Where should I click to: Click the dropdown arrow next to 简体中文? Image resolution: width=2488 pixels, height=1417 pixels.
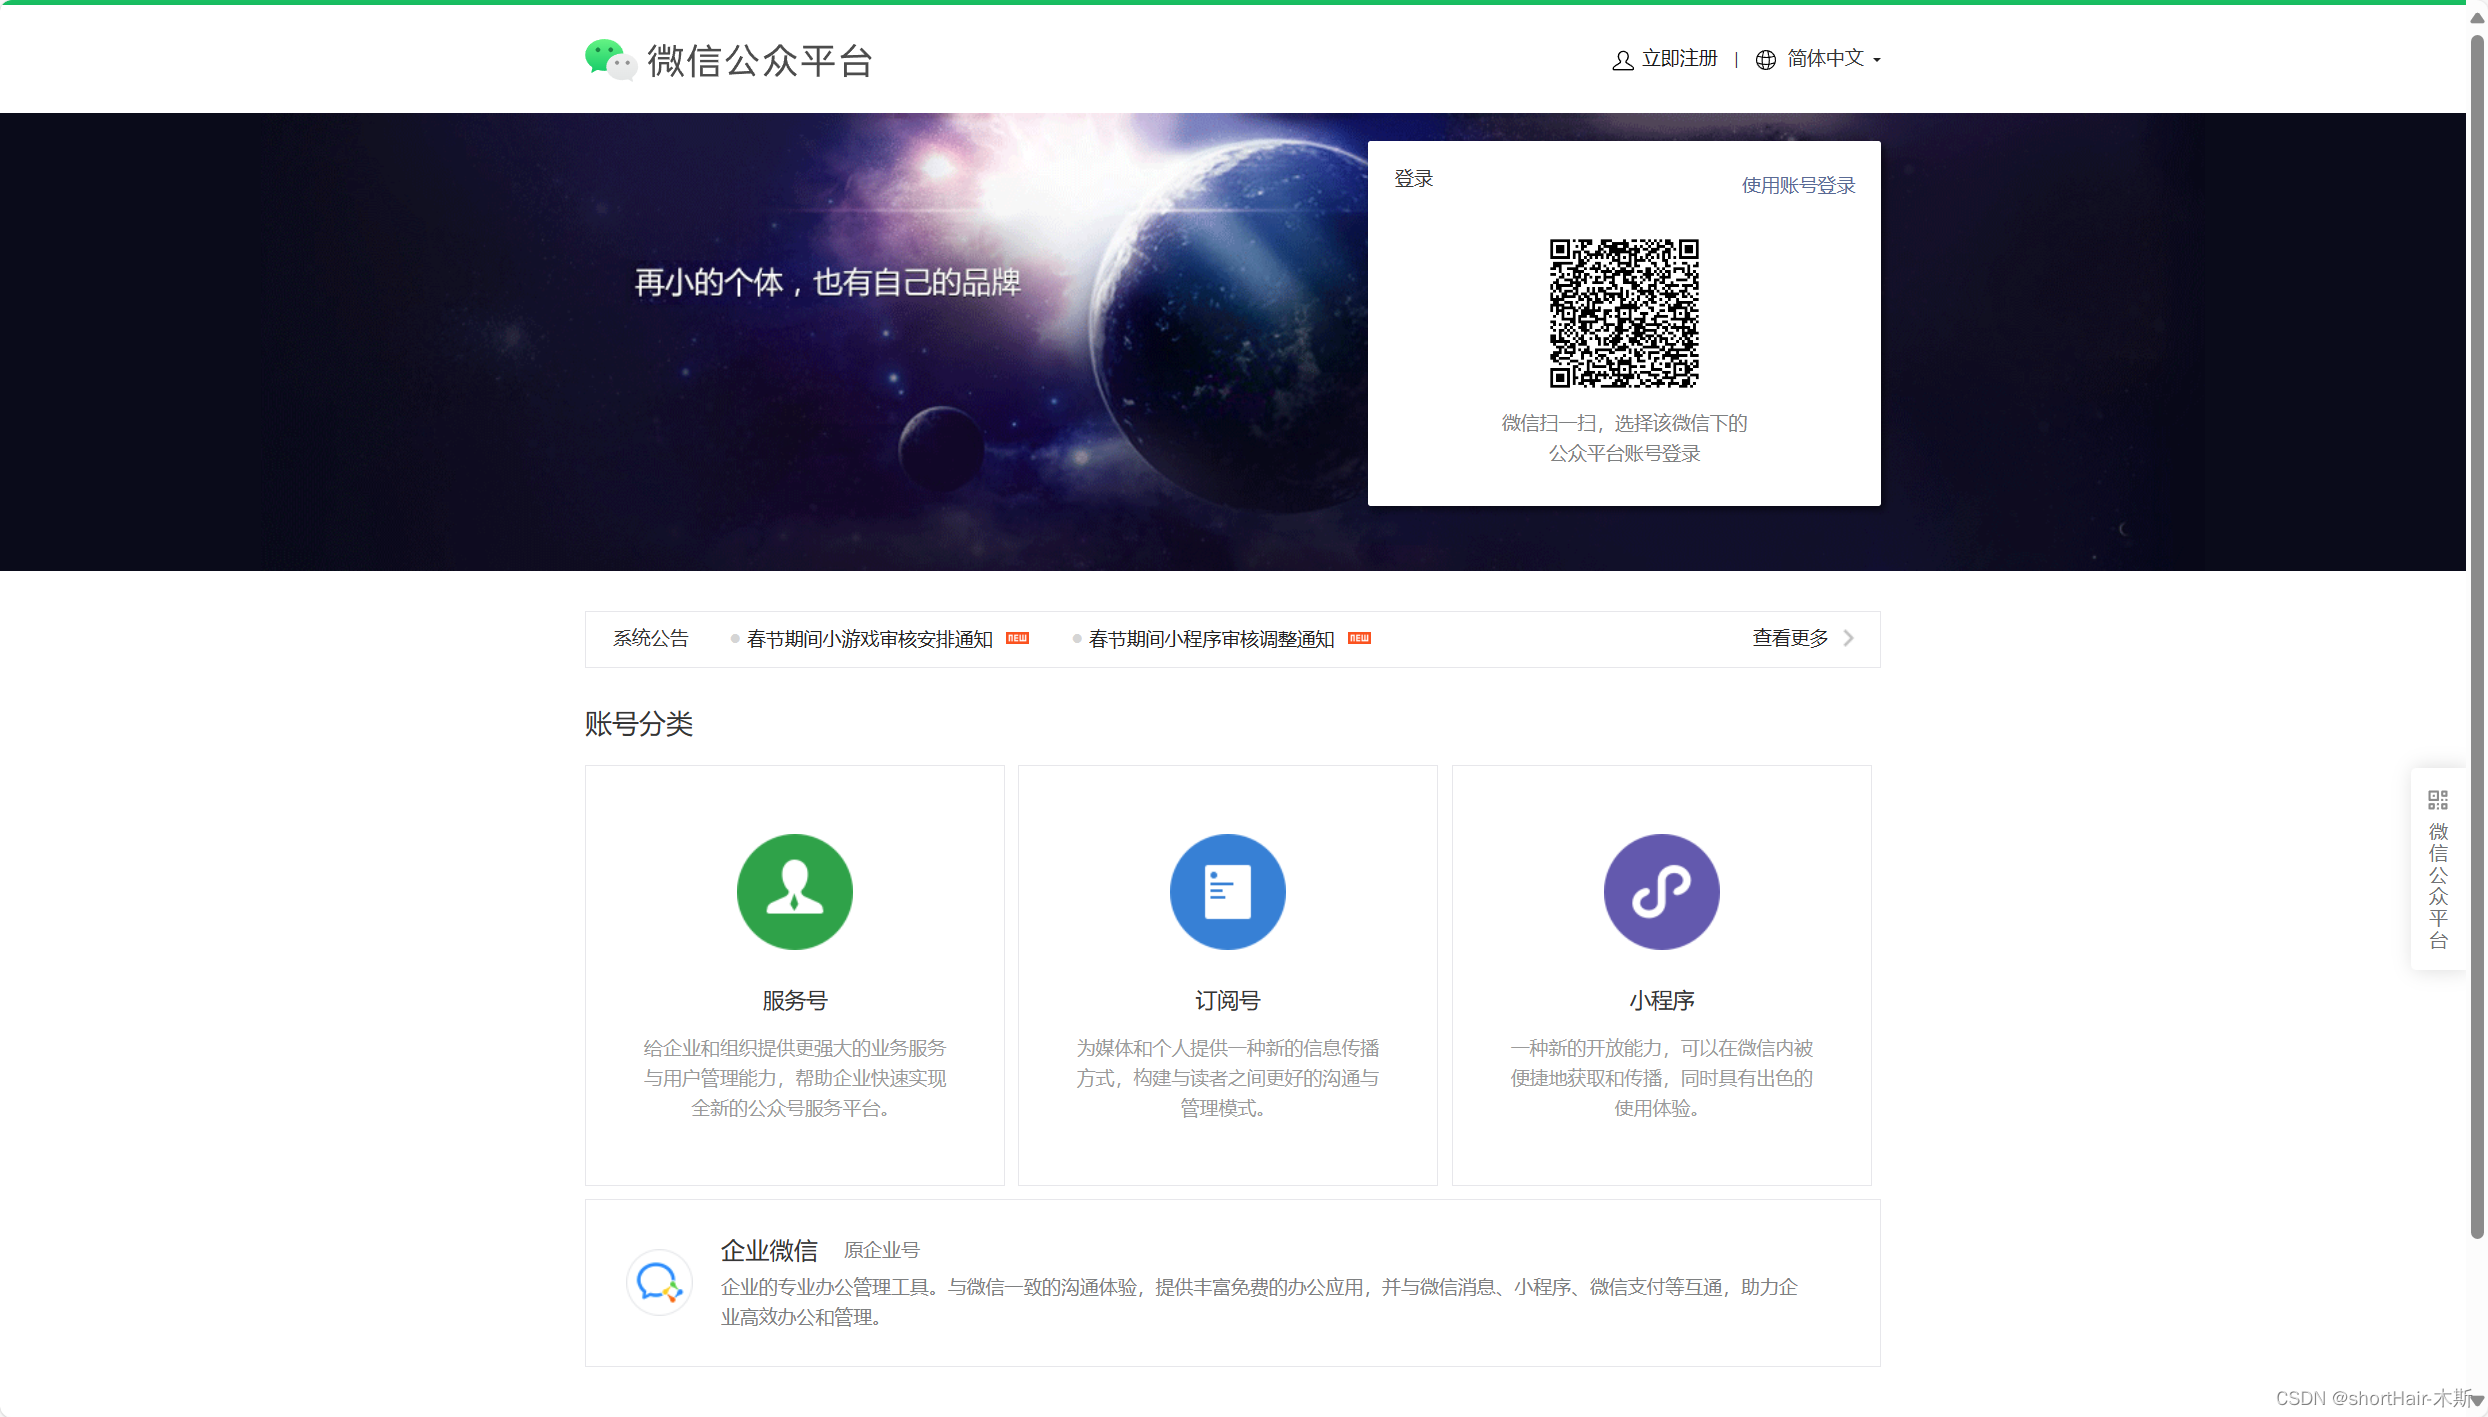tap(1877, 61)
